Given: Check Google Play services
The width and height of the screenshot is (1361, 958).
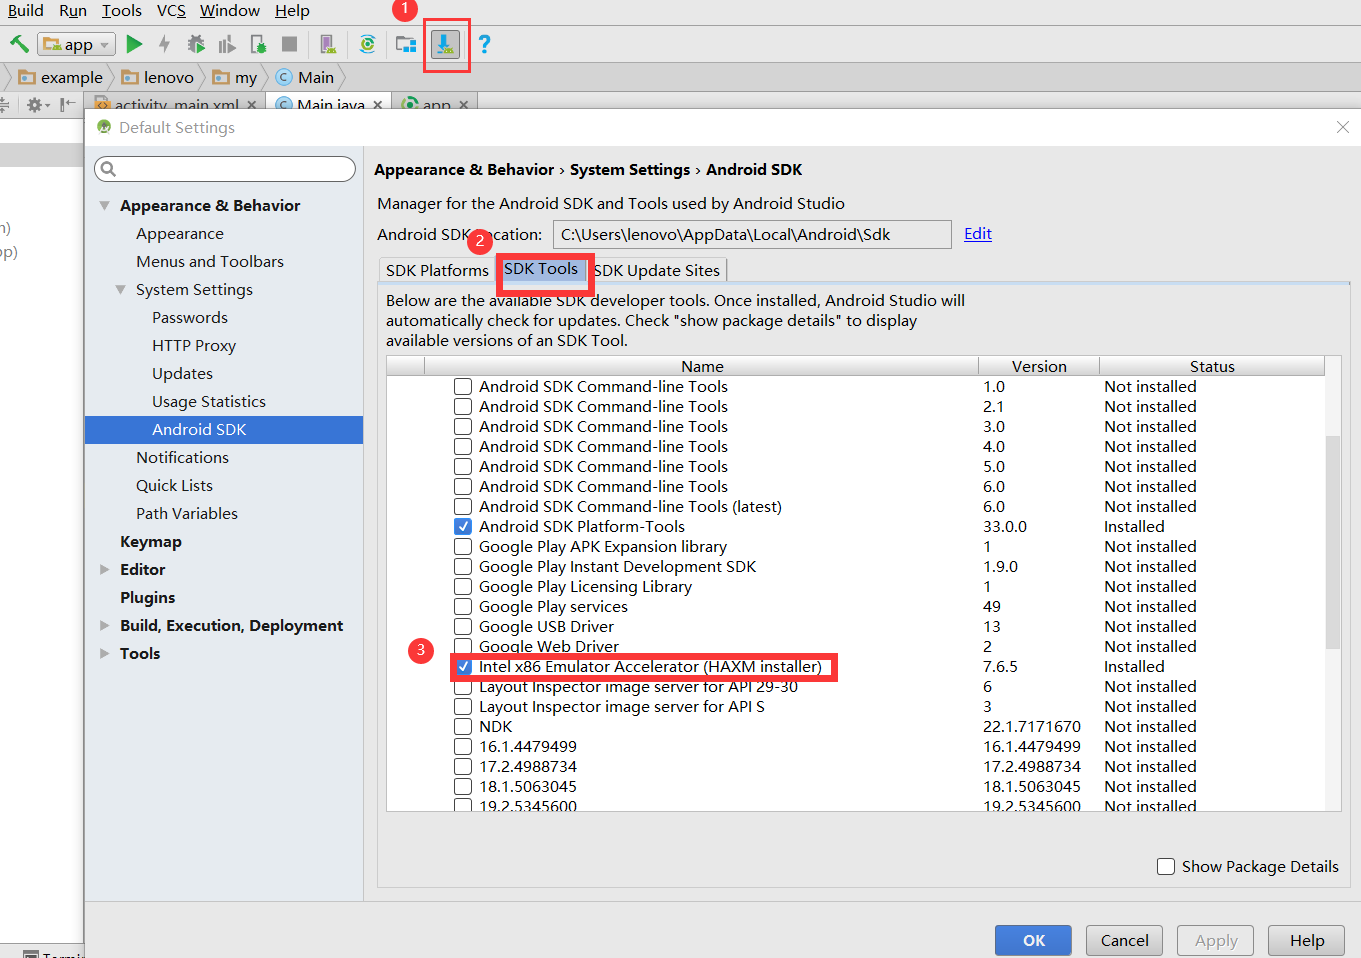Looking at the screenshot, I should click(463, 606).
